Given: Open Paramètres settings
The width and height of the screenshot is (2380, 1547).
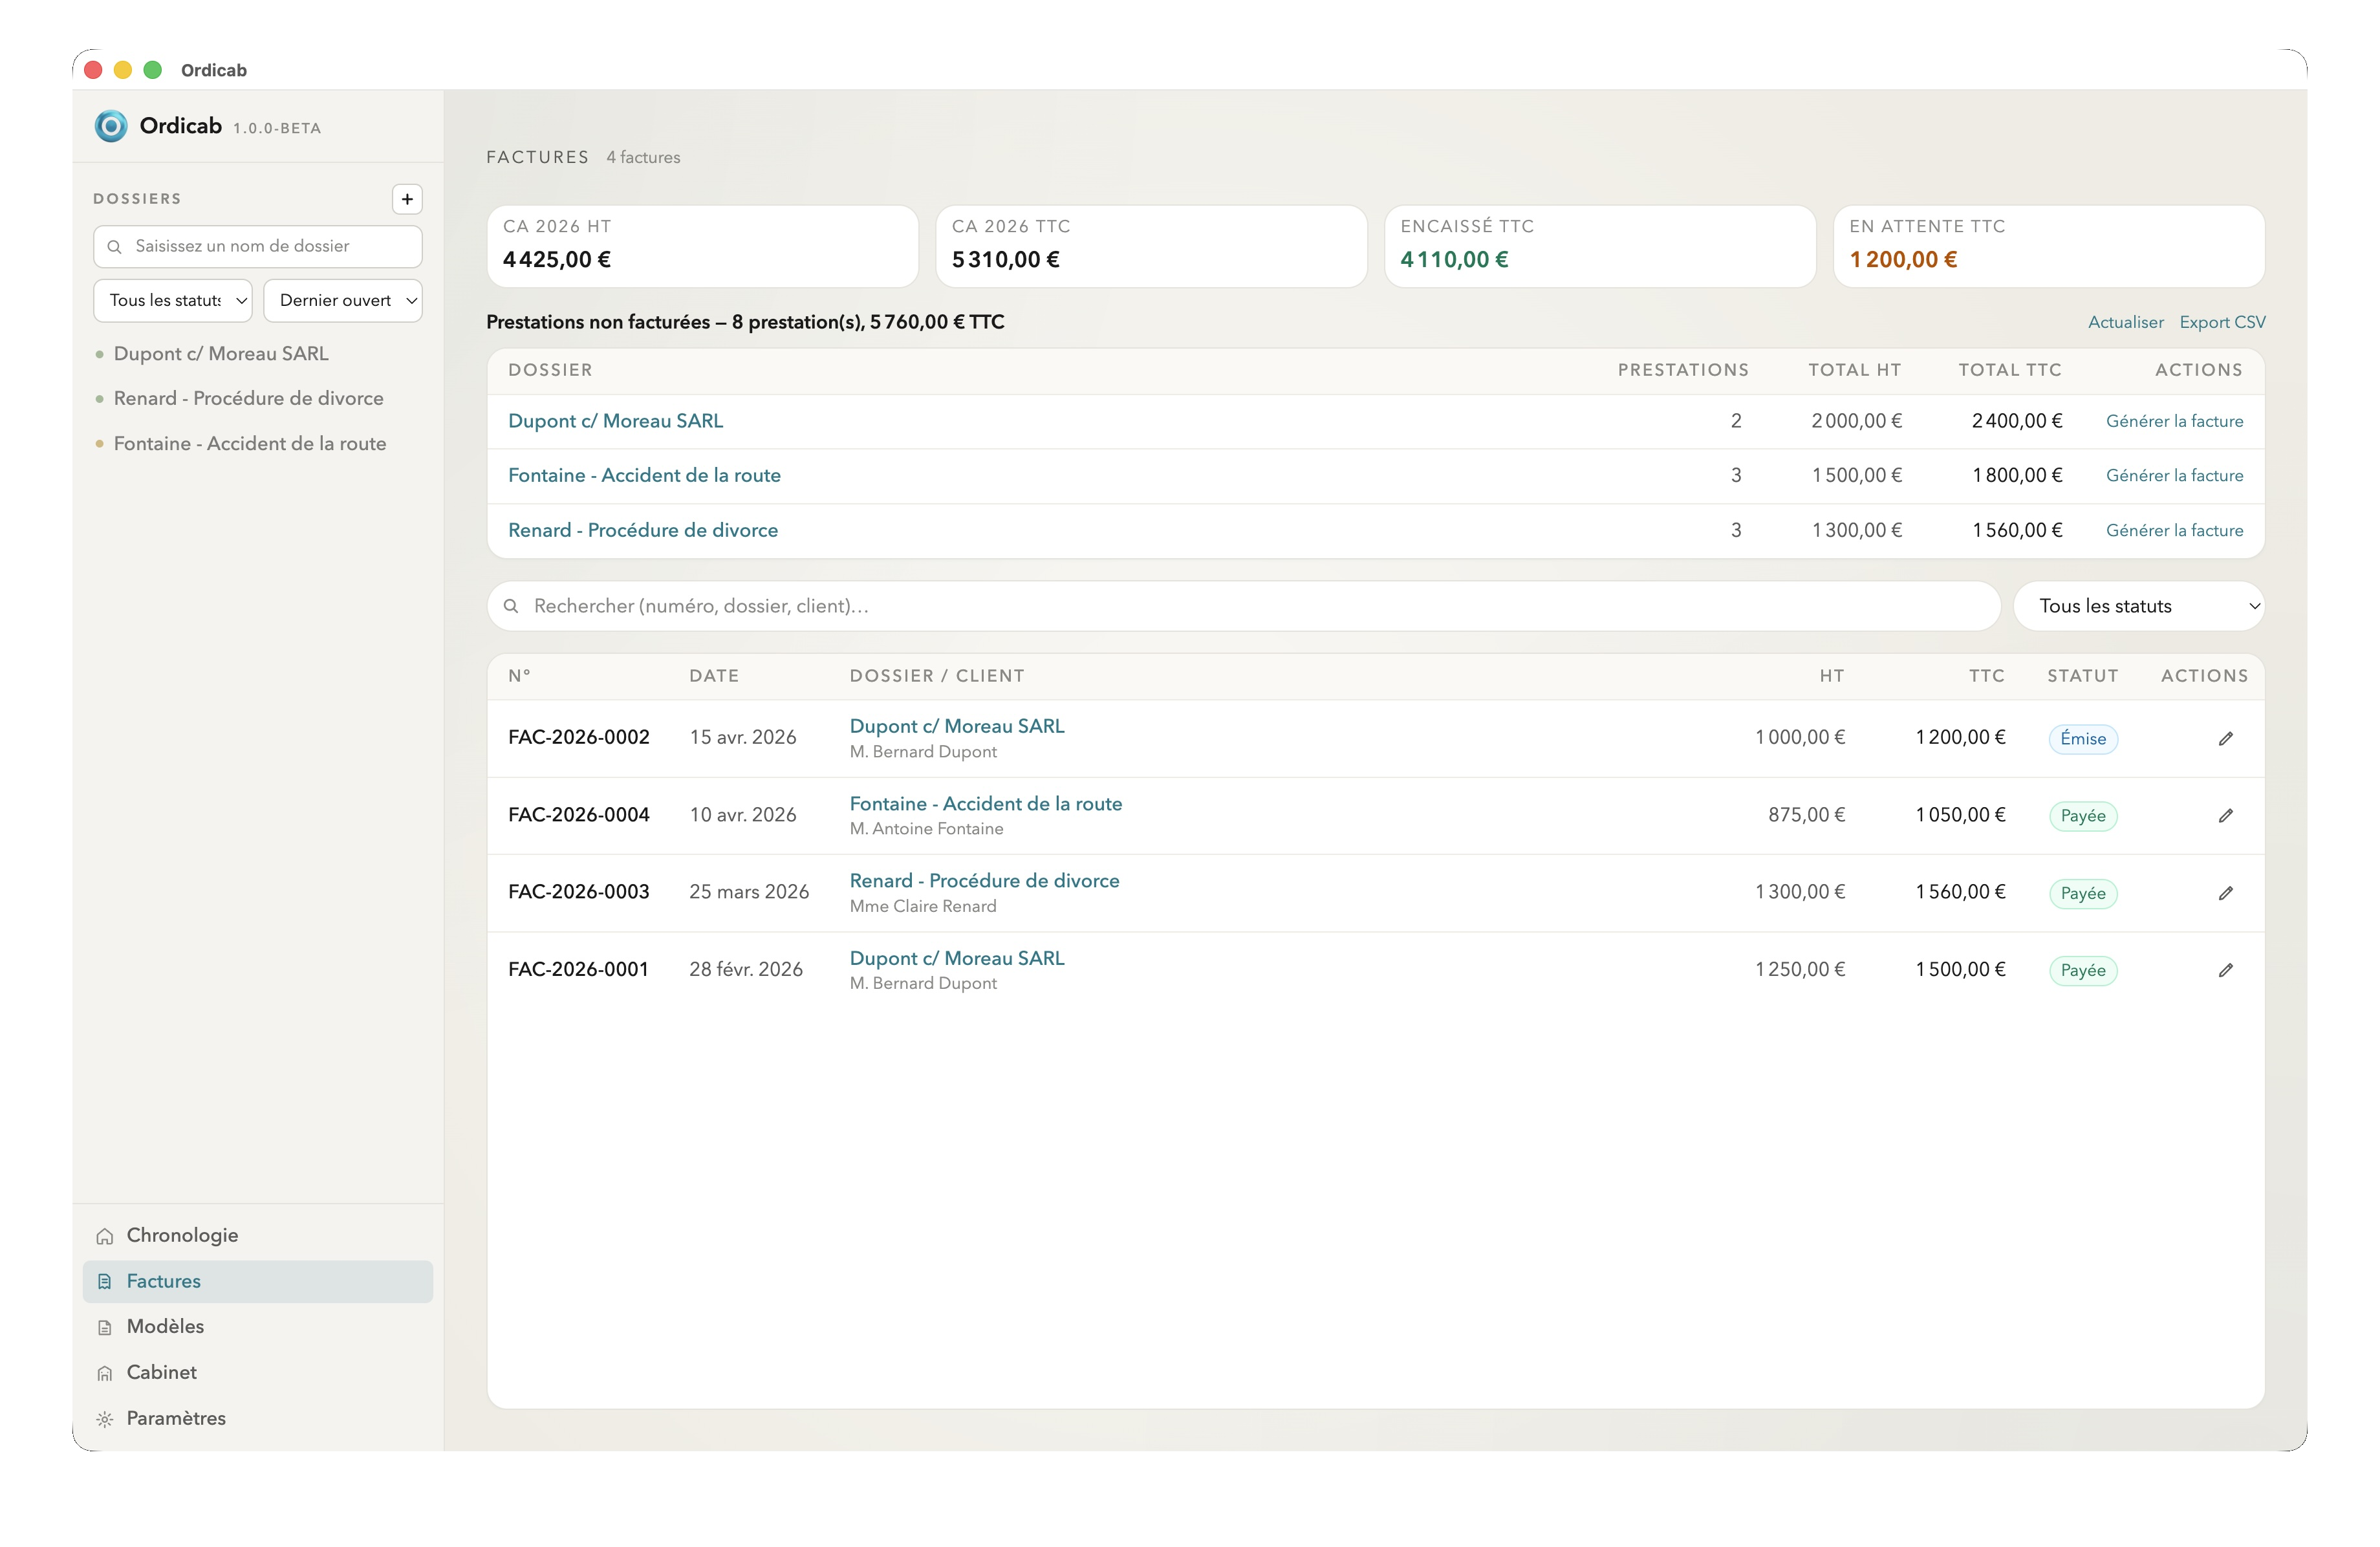Looking at the screenshot, I should (x=258, y=1419).
